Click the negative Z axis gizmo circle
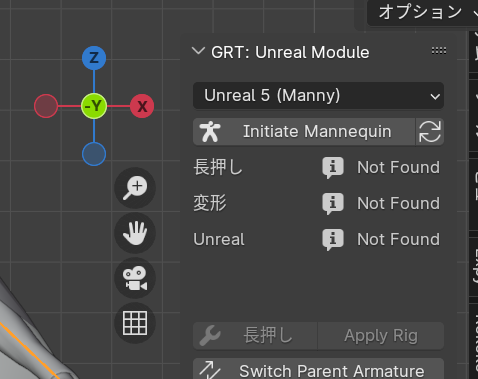The image size is (478, 379). pos(94,154)
